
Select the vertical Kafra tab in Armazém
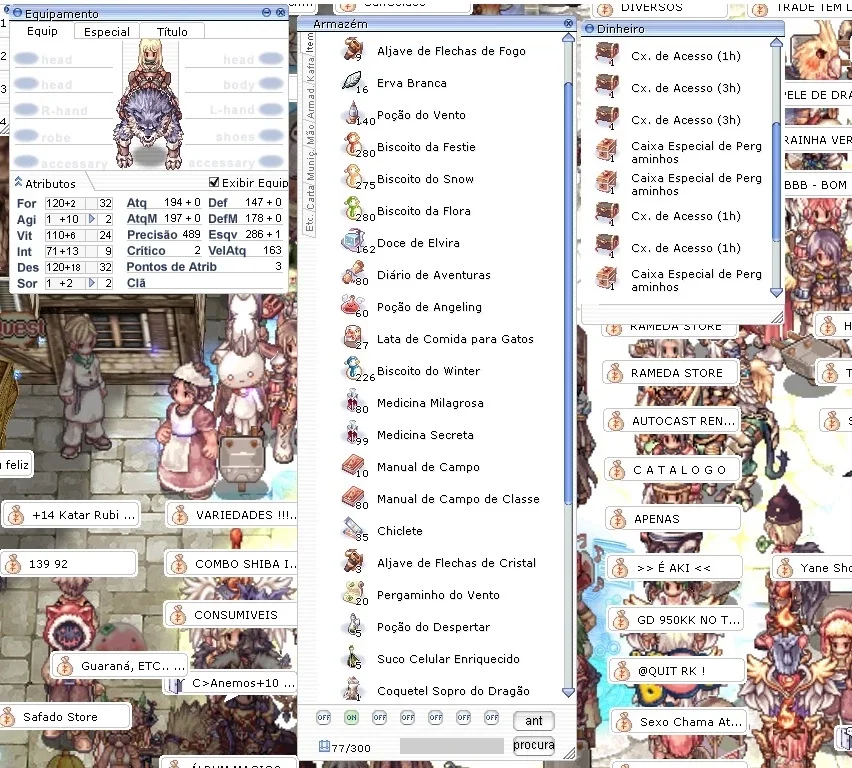309,67
